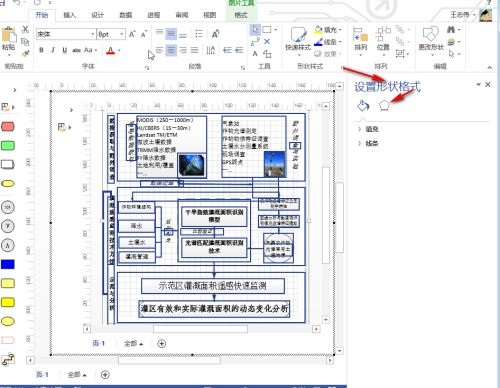Click the bullet list icon

coord(199,34)
